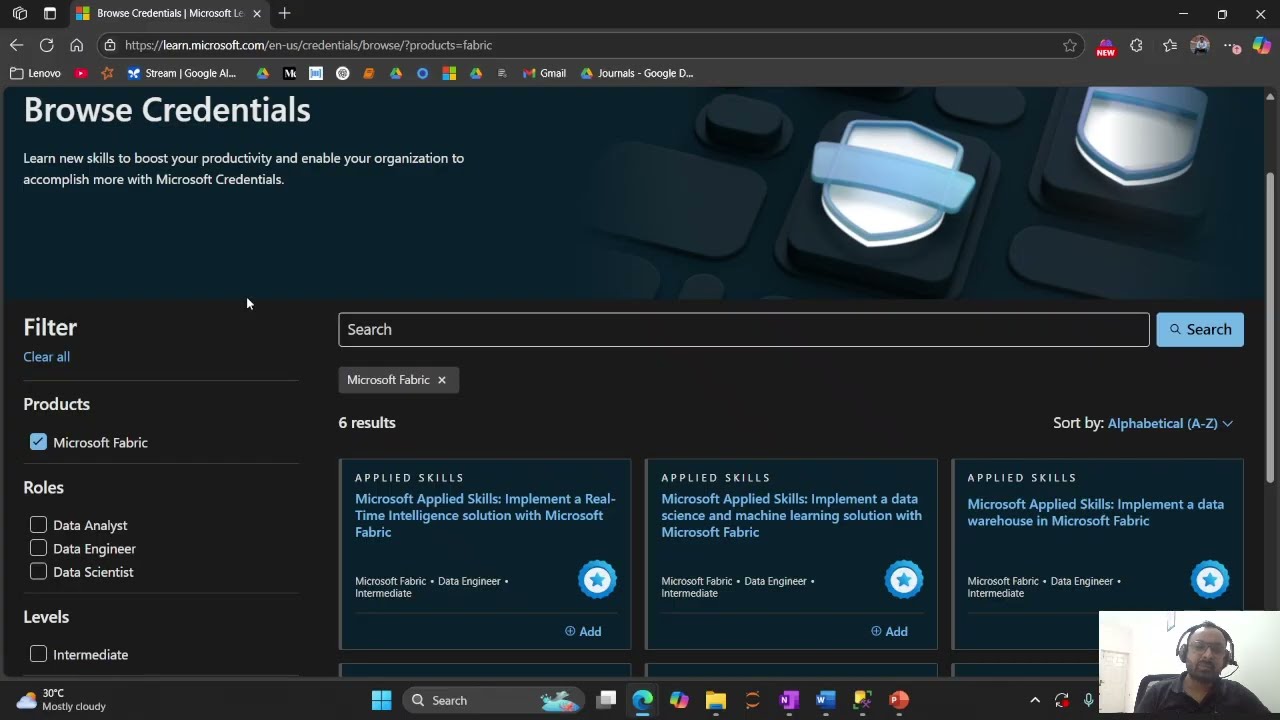Check the Intermediate level filter

pyautogui.click(x=38, y=654)
